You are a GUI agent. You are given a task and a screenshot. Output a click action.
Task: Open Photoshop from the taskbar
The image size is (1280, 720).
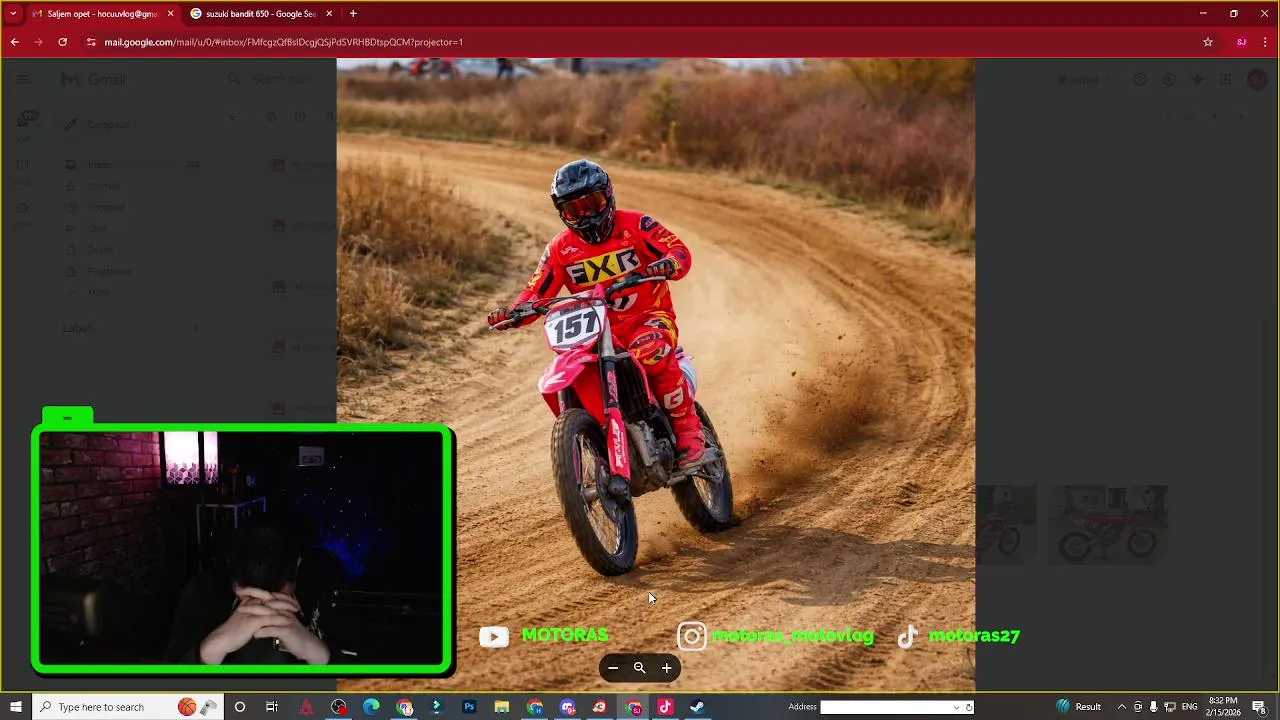(469, 707)
